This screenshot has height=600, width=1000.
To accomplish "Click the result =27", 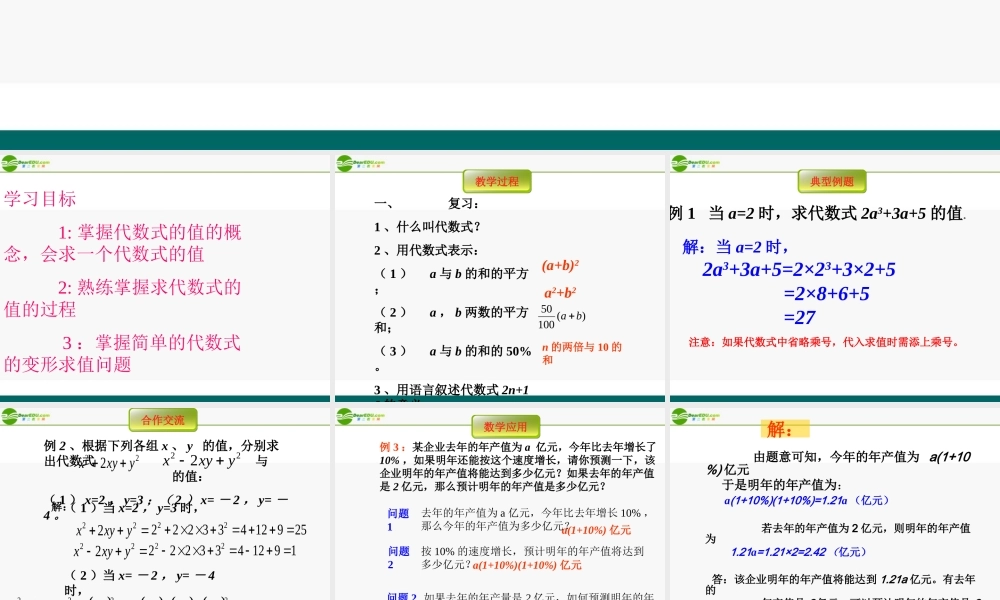I will [800, 318].
